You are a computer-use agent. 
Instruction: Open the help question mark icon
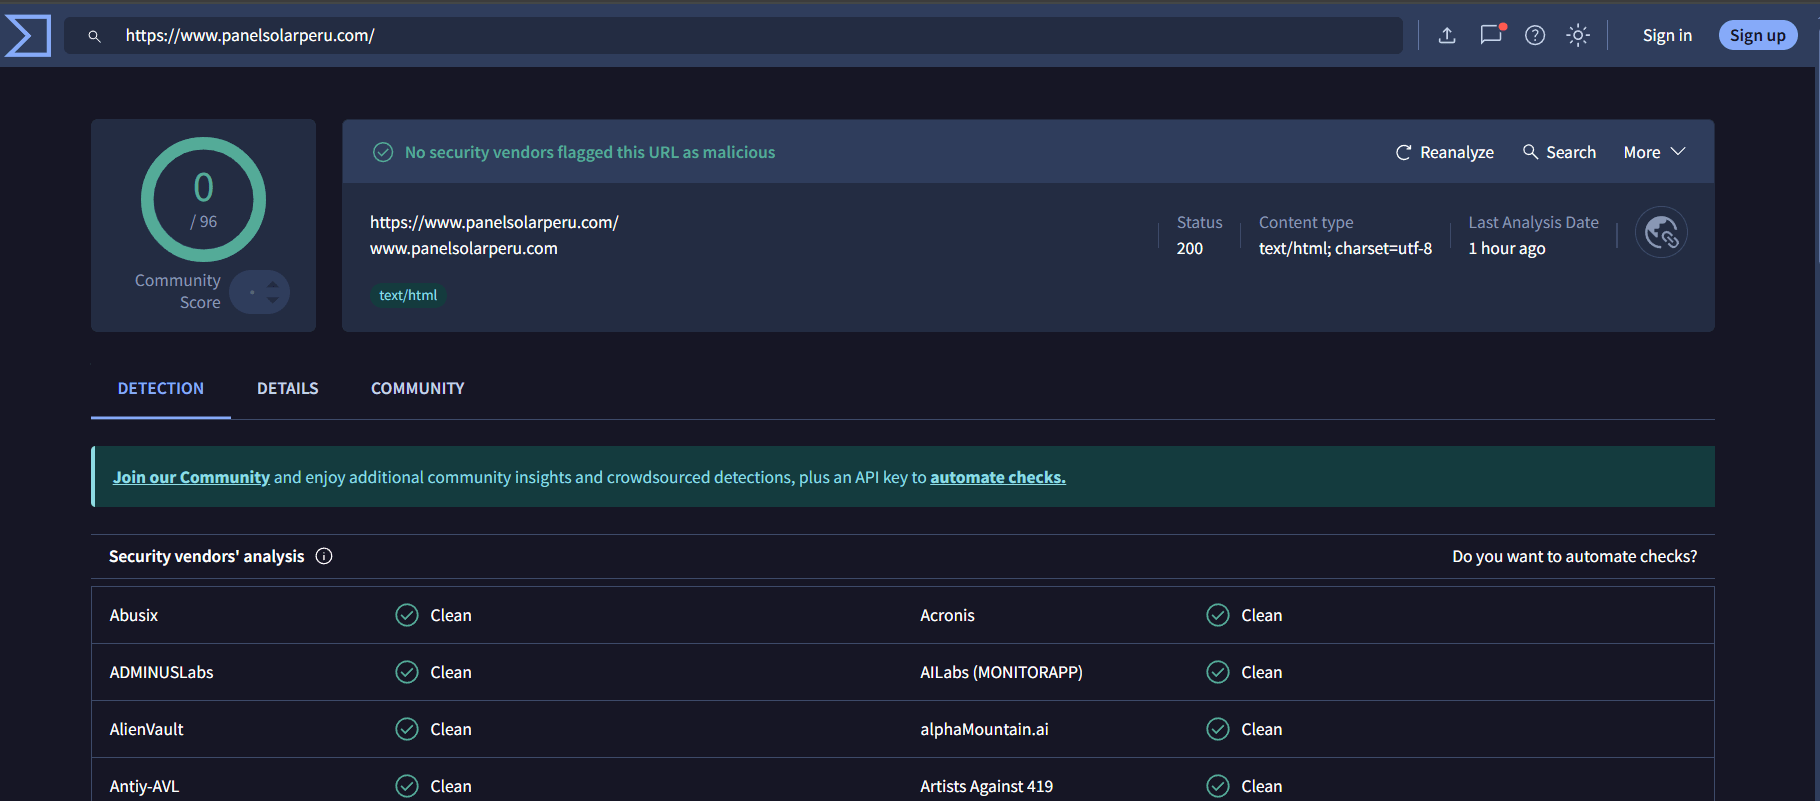(x=1535, y=36)
